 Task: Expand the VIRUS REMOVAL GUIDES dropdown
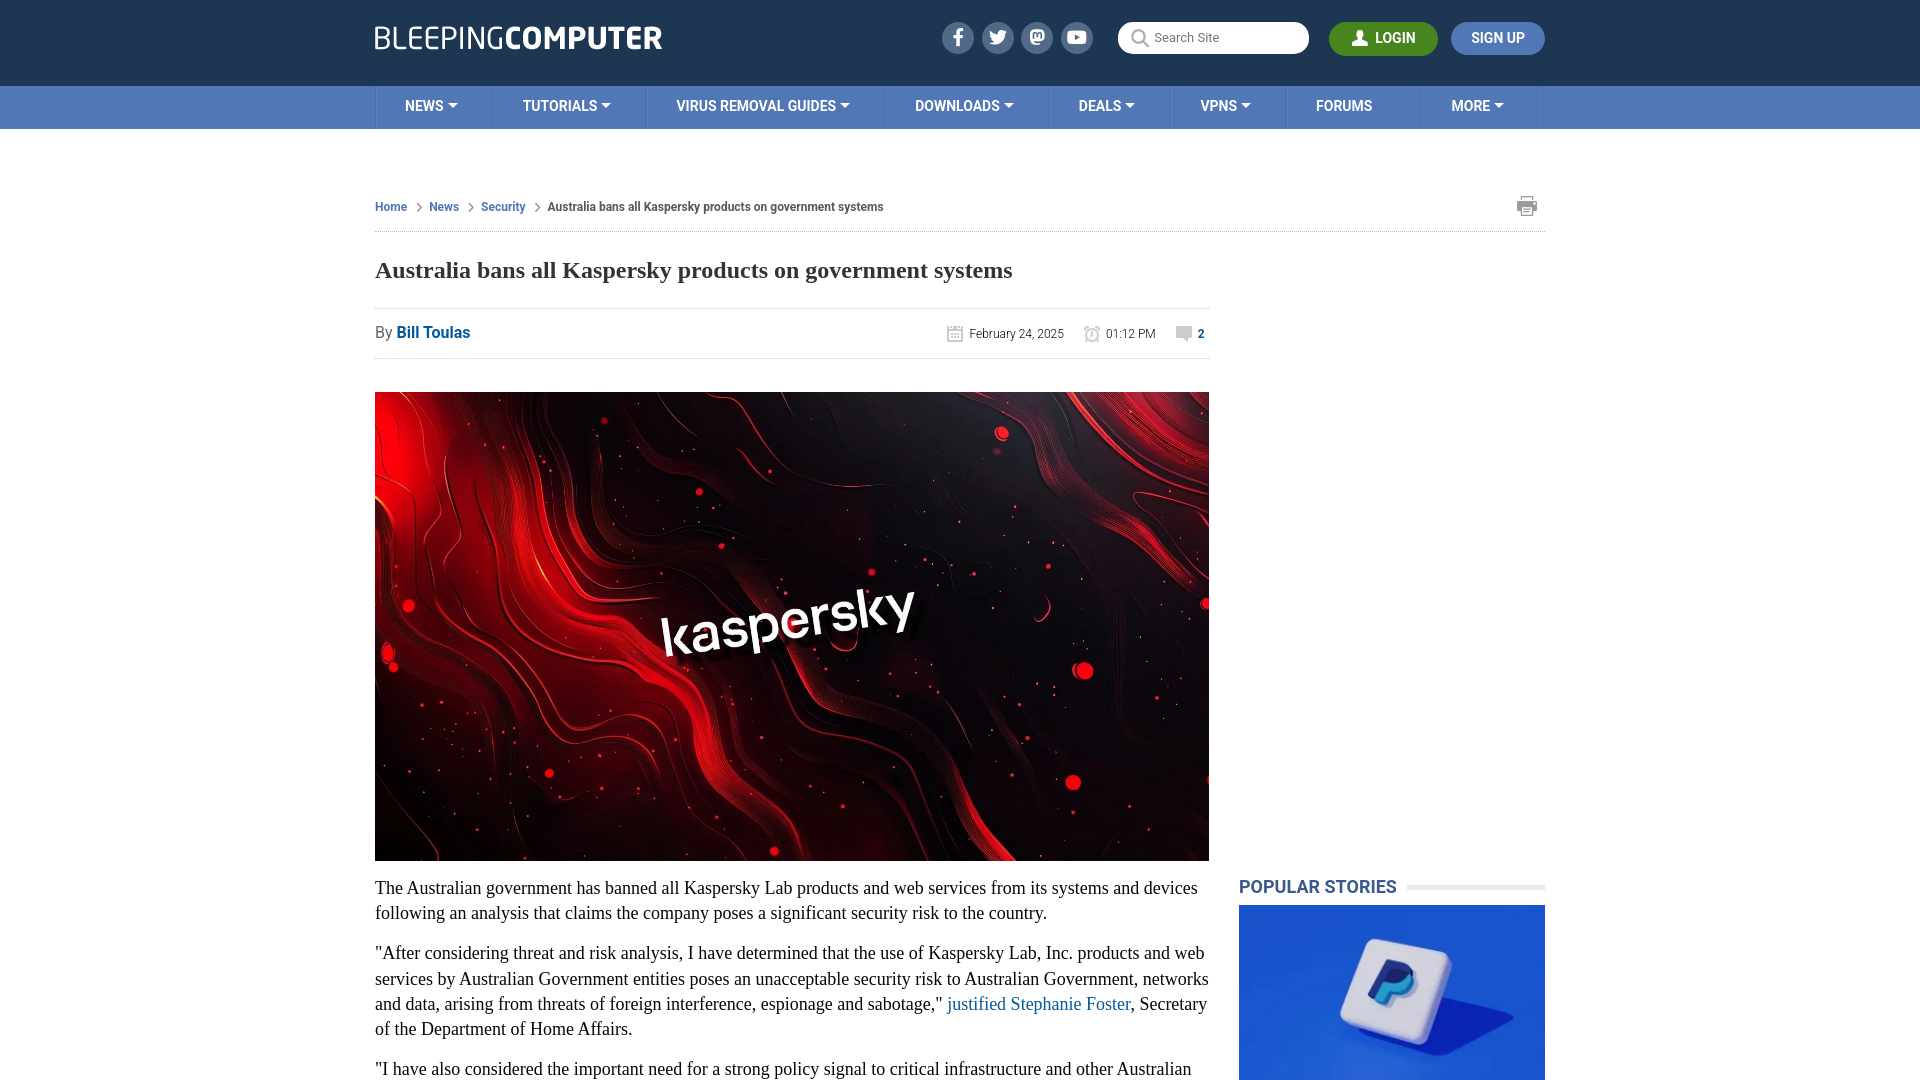[x=762, y=105]
